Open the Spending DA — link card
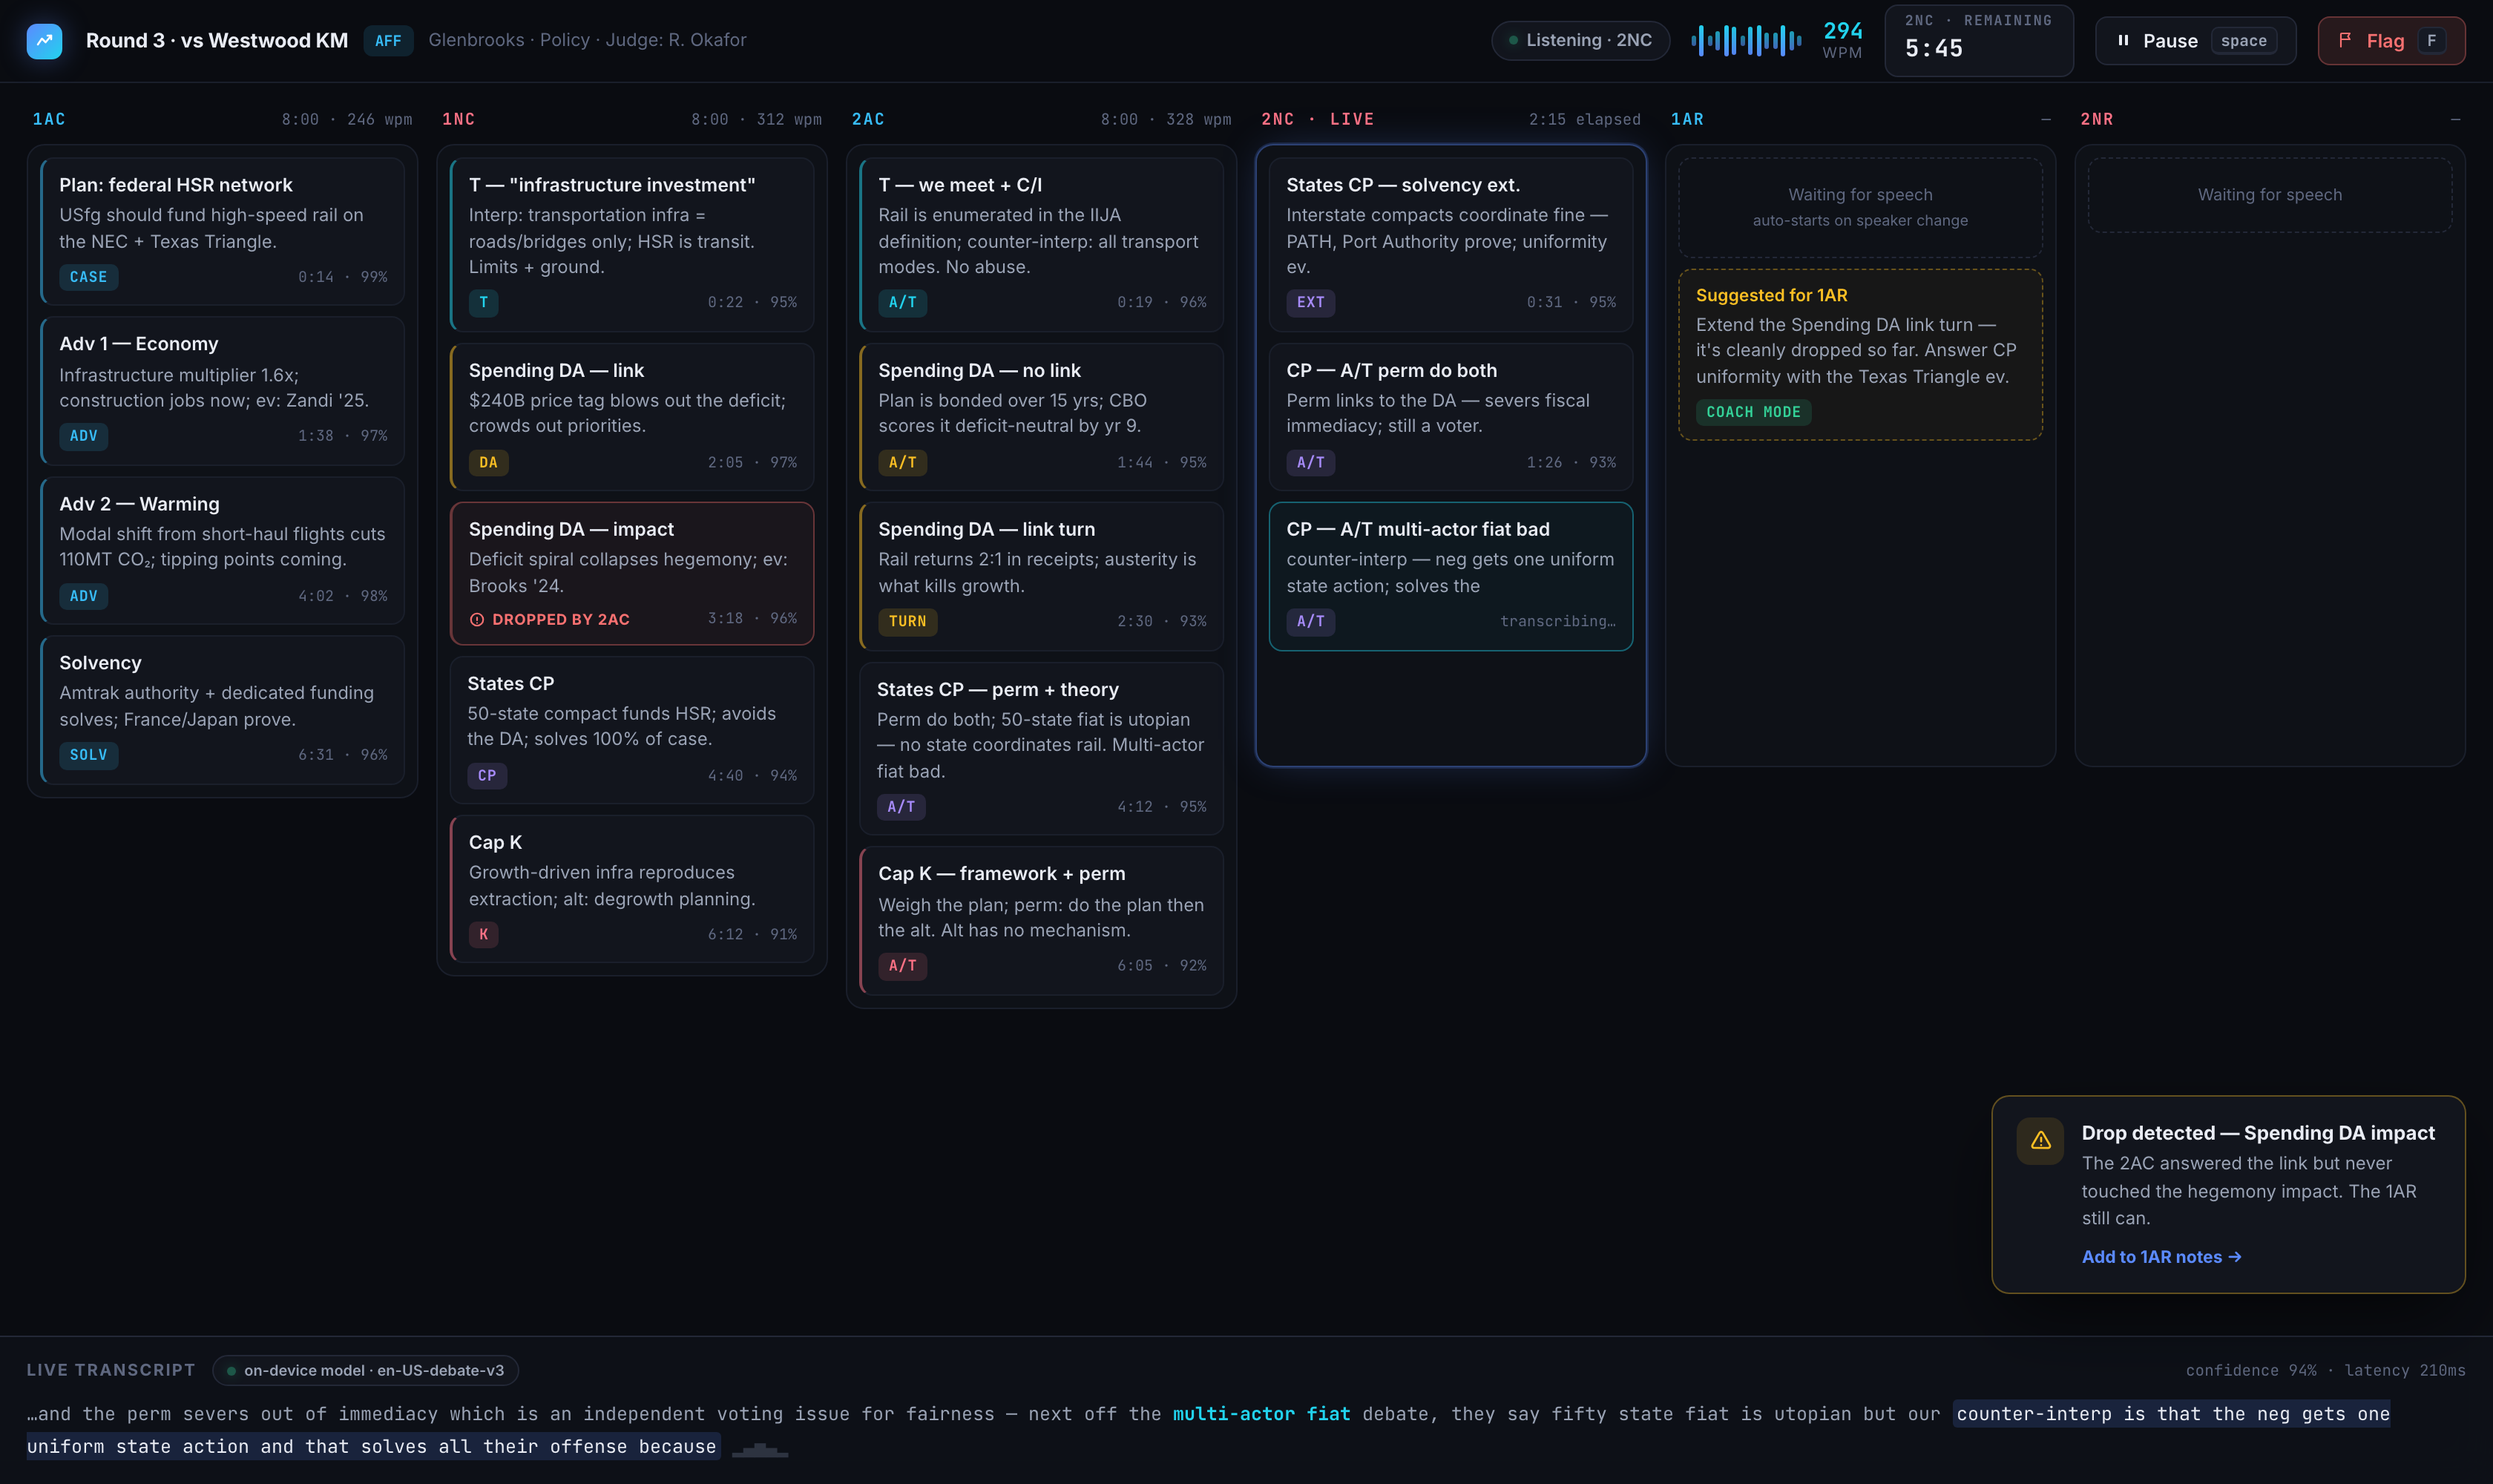This screenshot has width=2493, height=1484. point(632,416)
